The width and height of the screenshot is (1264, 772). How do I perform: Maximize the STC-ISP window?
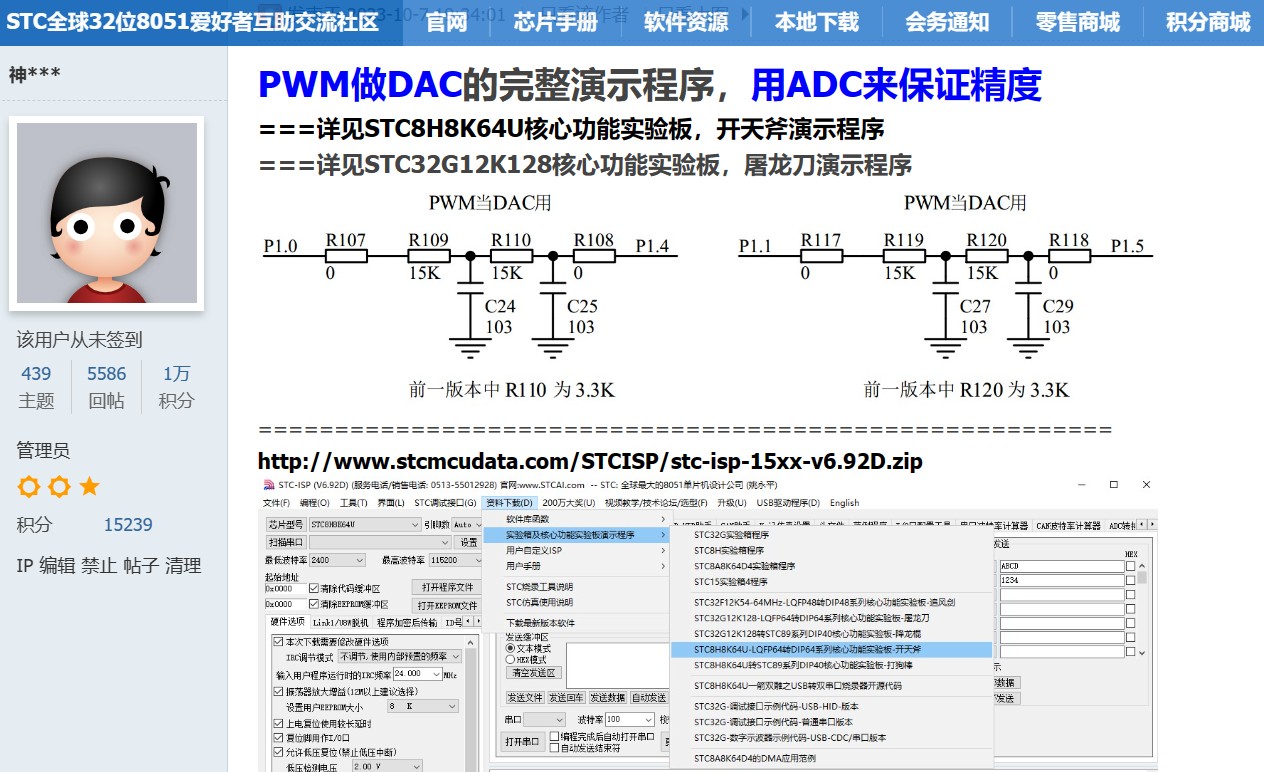click(1114, 484)
